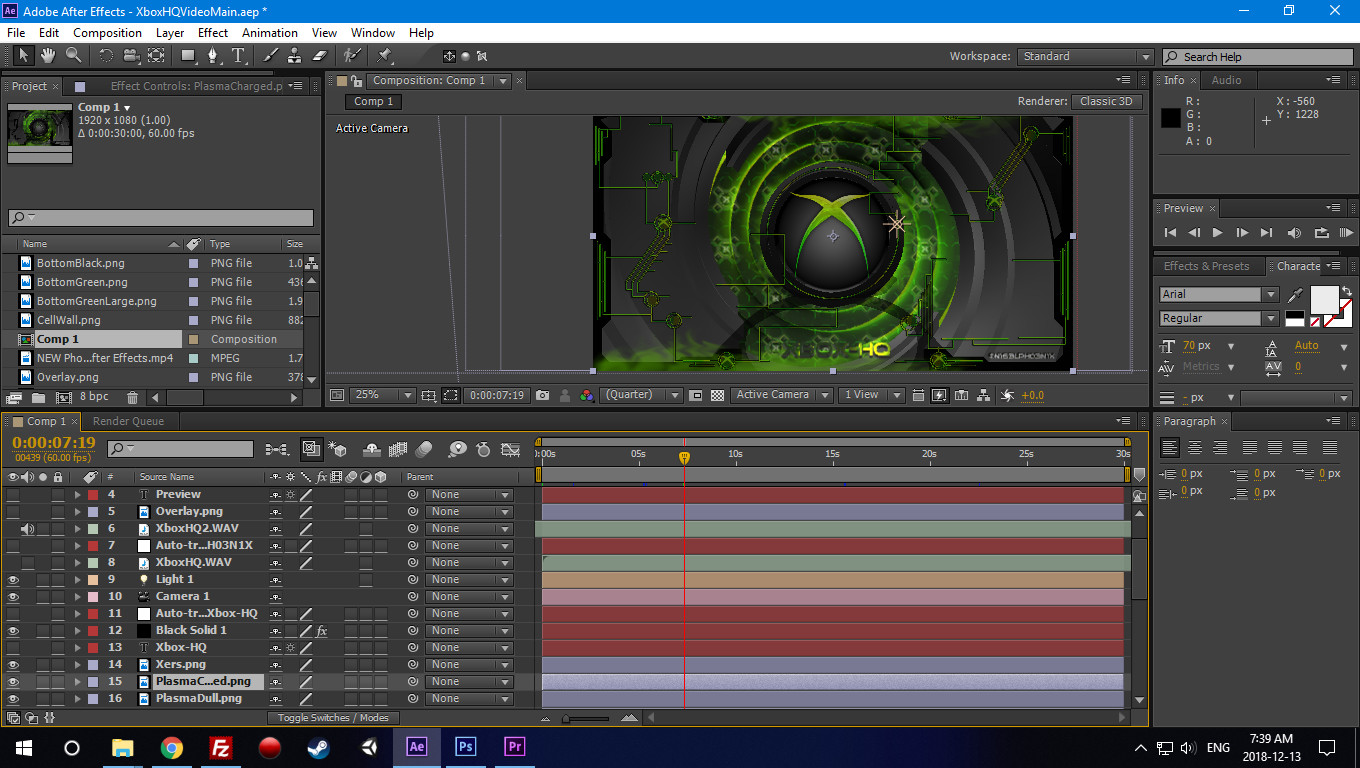Select the Zoom magnifier tool

click(73, 56)
